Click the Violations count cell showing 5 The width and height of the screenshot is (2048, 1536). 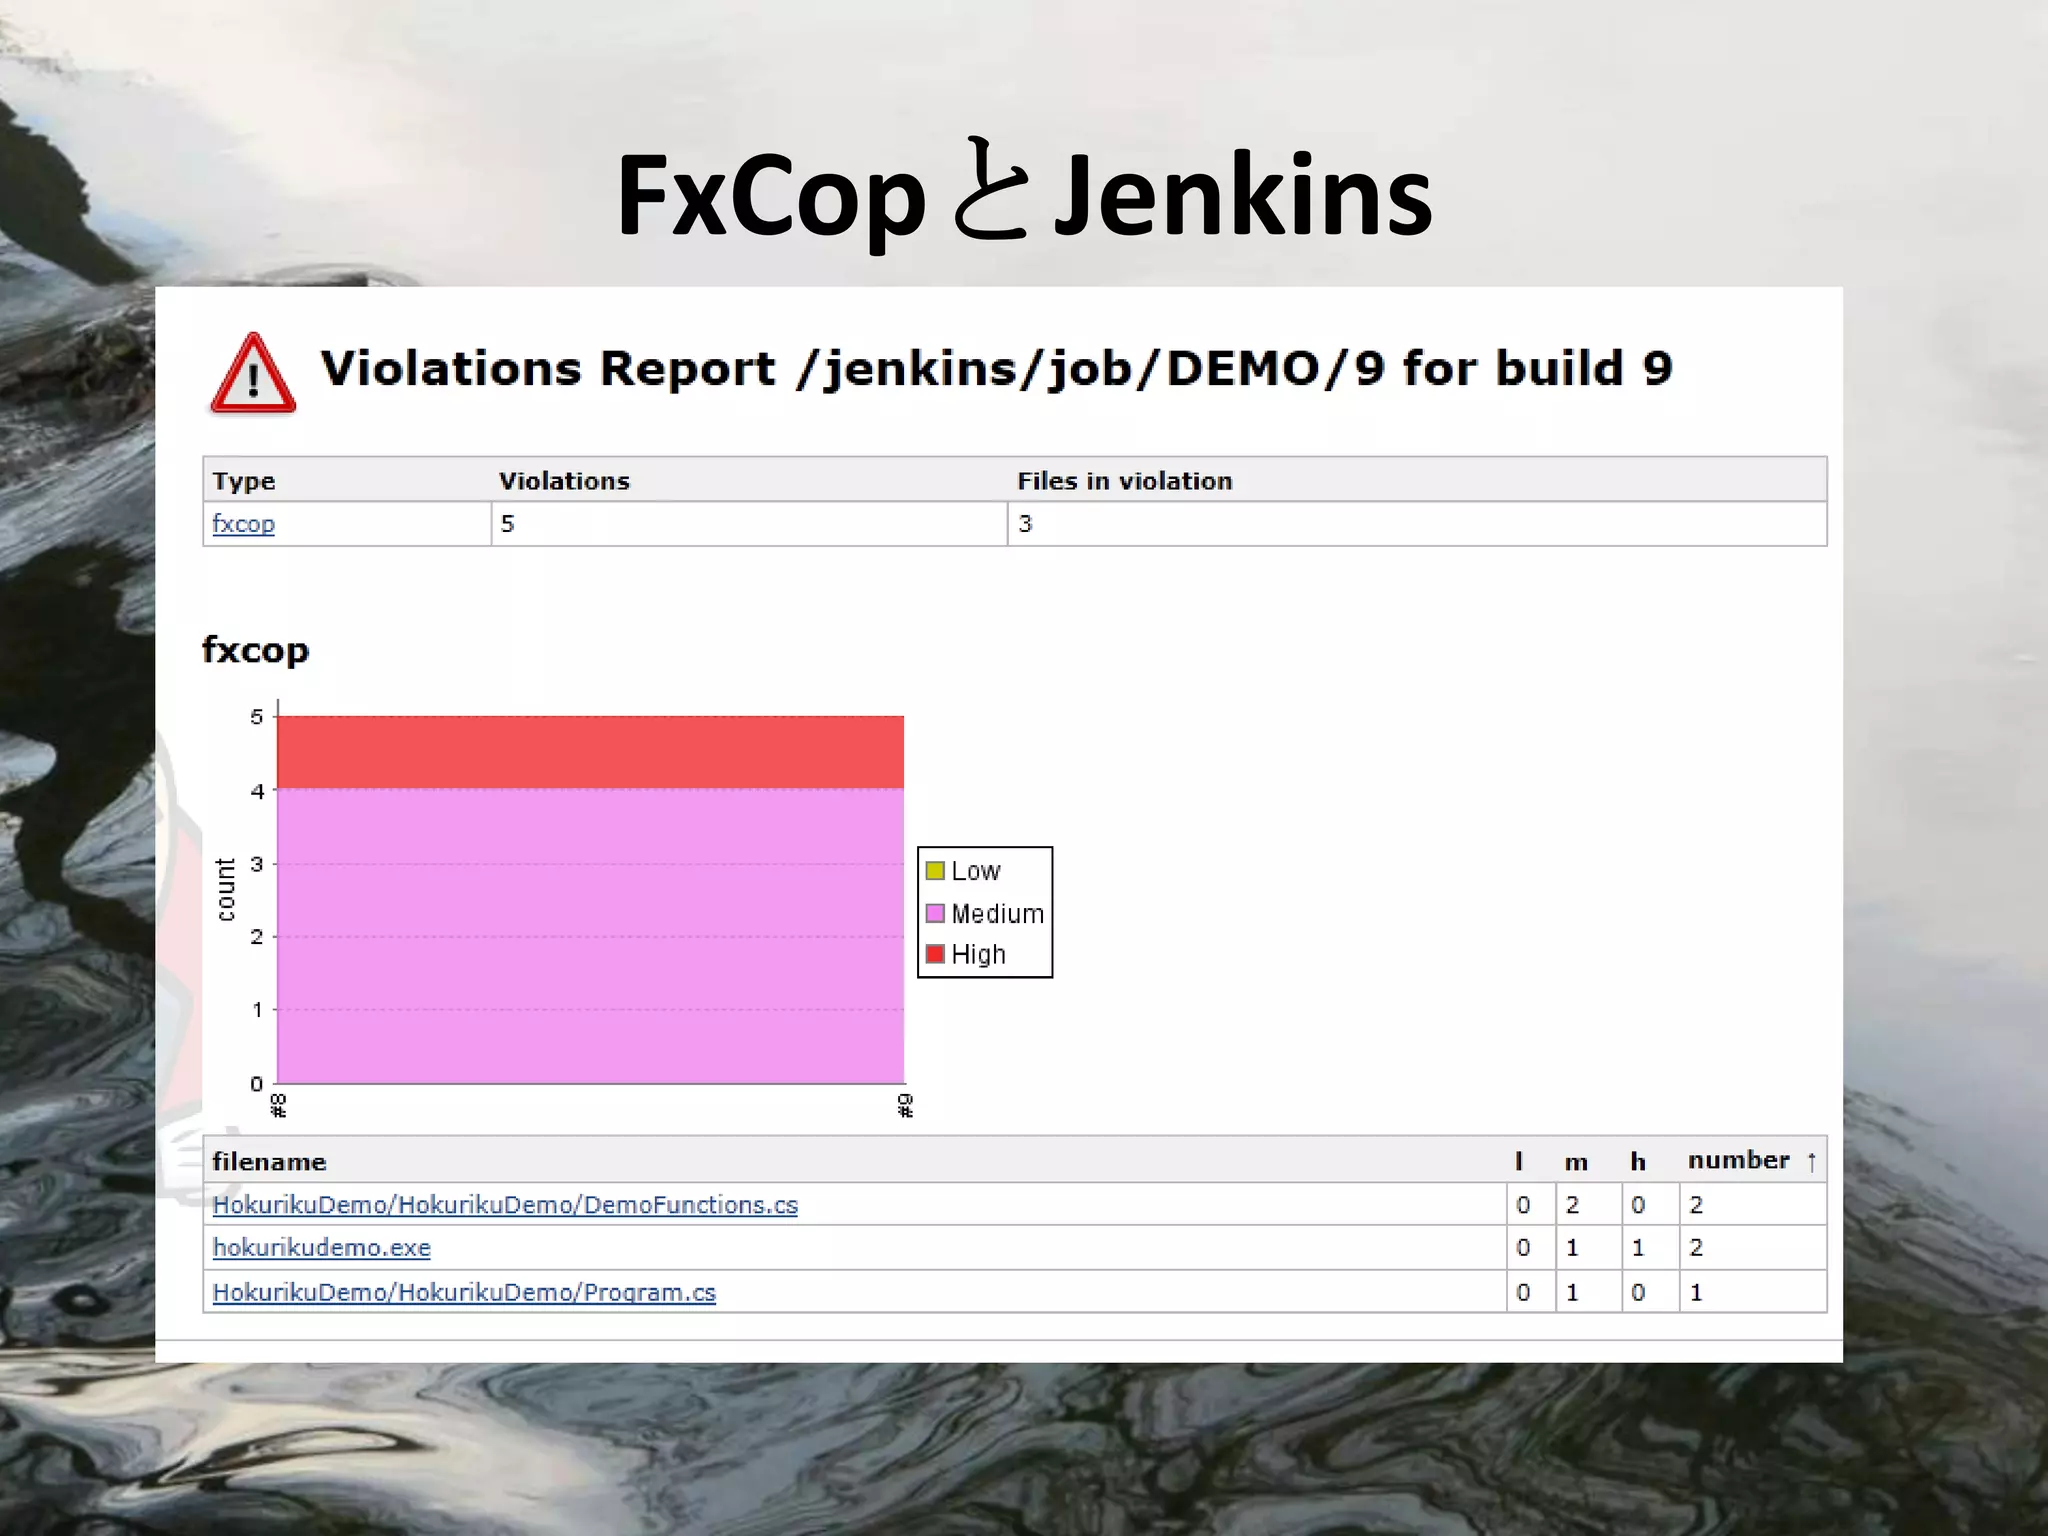point(749,524)
